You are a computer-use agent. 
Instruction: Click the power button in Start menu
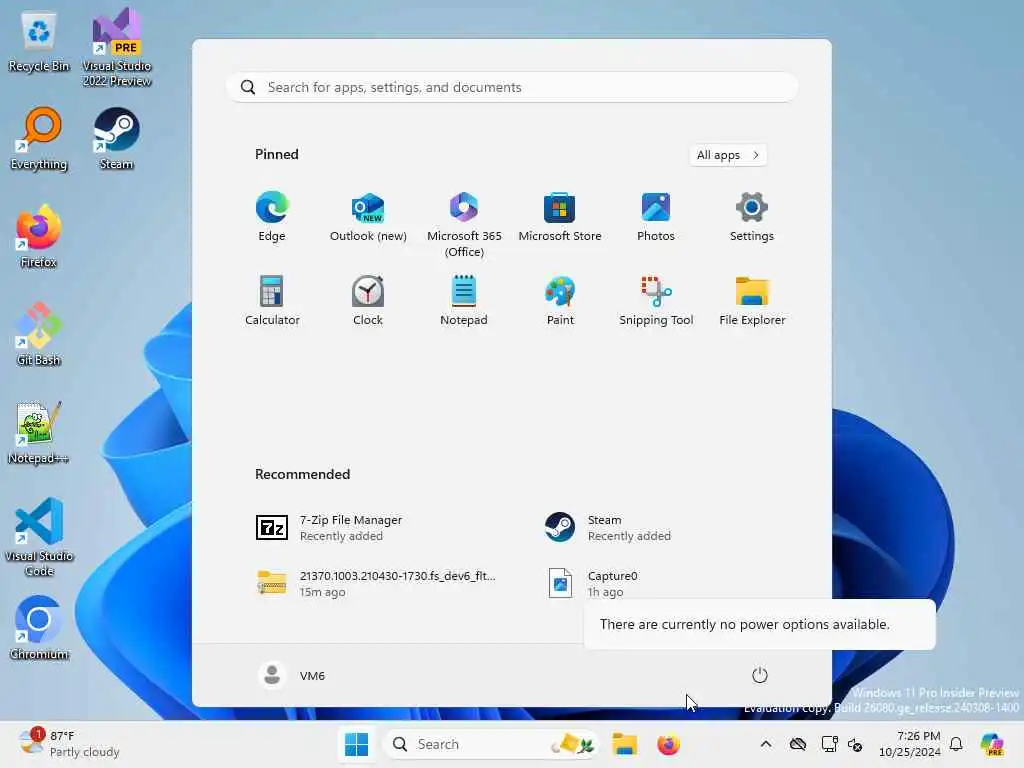click(760, 675)
